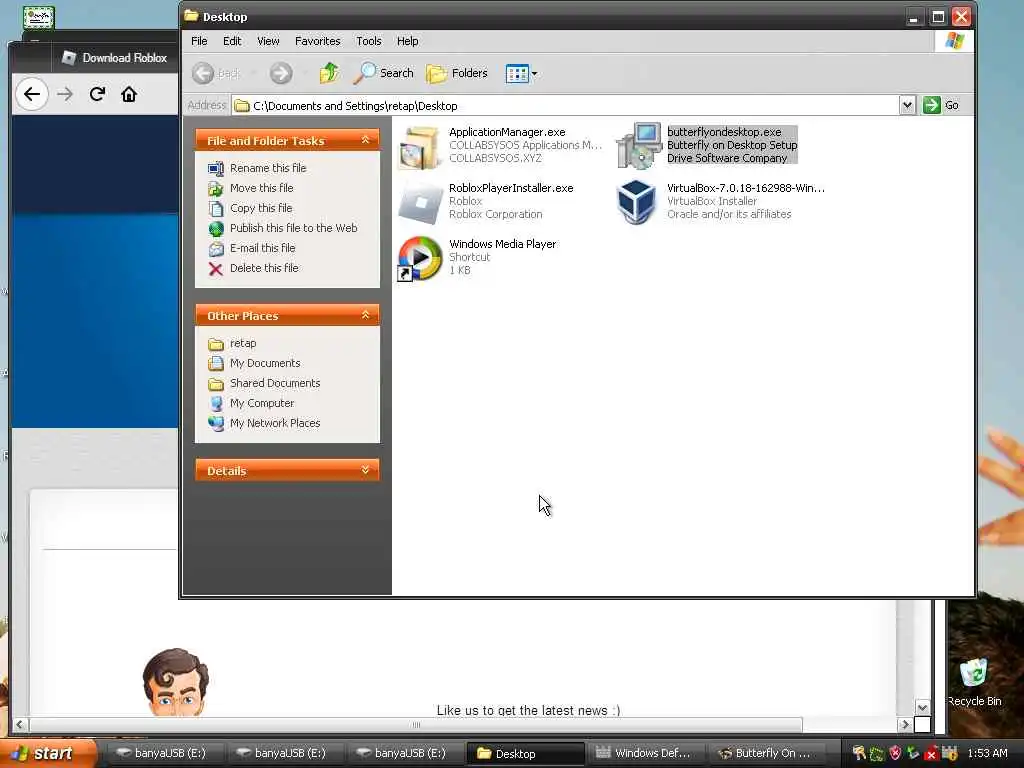Switch to Windows Def... taskbar button
The width and height of the screenshot is (1024, 768).
click(644, 754)
